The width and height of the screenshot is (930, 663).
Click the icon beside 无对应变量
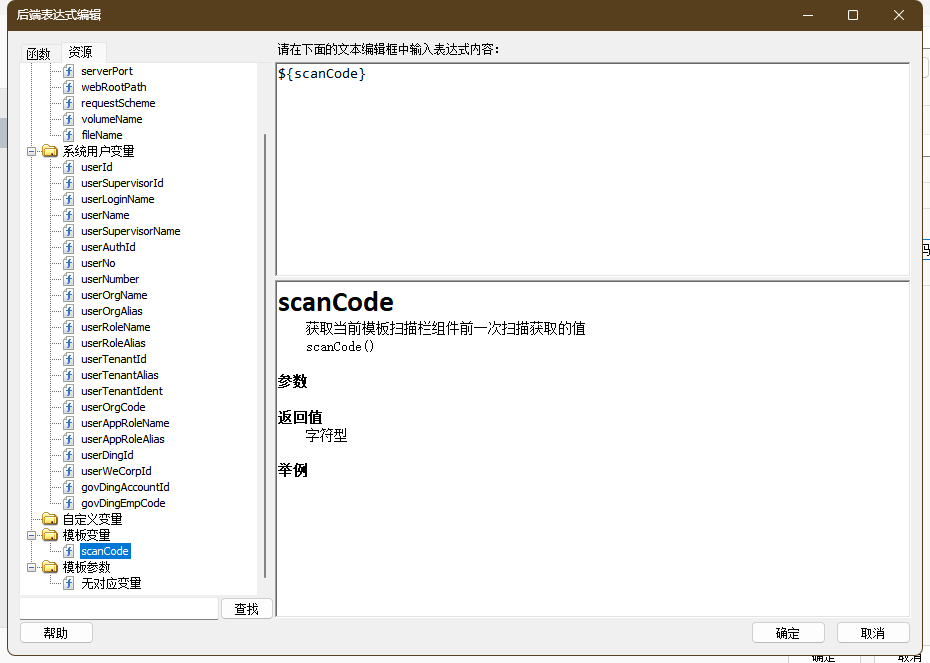[69, 583]
